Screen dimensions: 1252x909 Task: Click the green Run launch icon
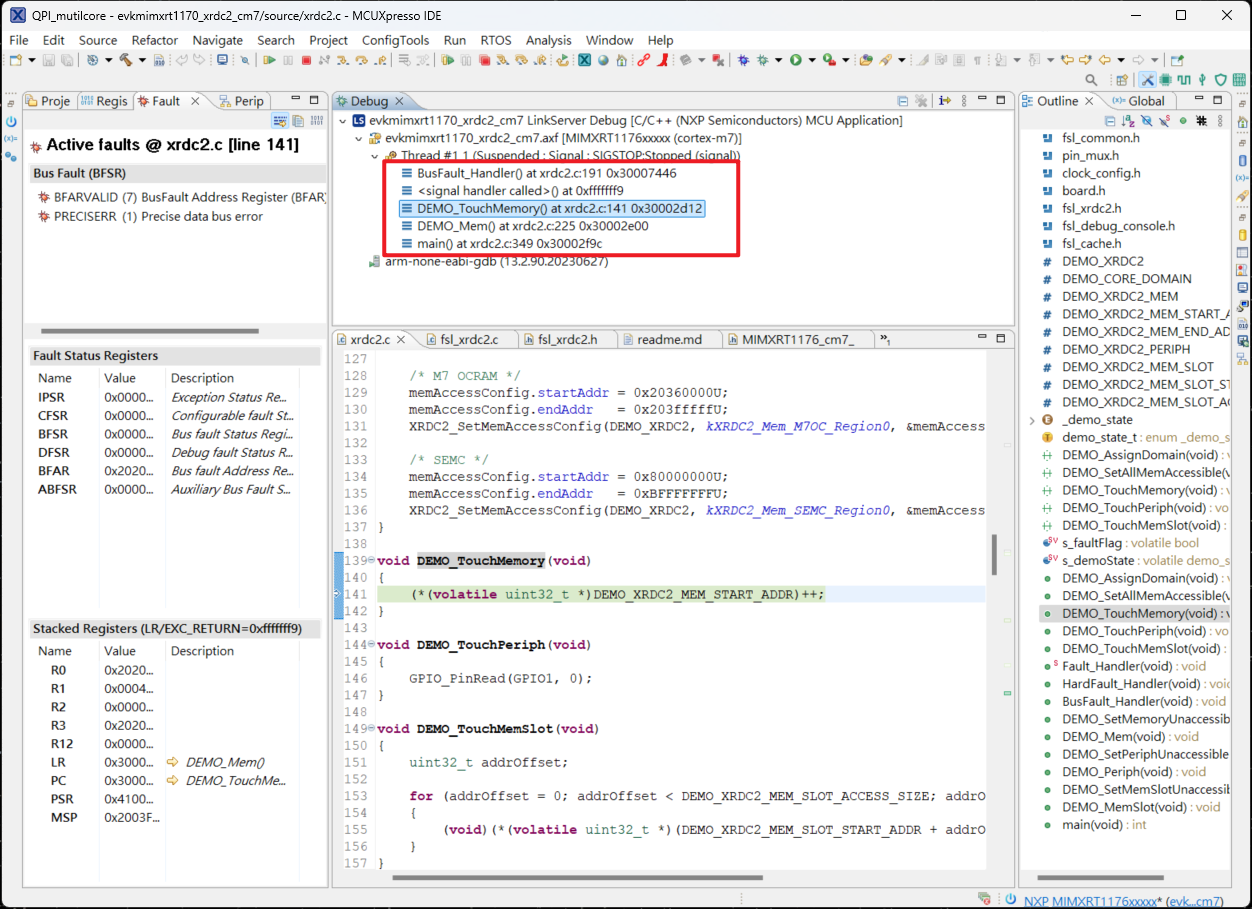(x=796, y=60)
